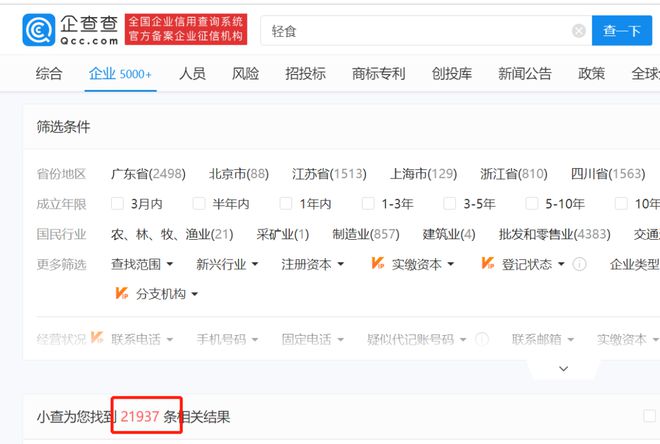Screen dimensions: 660x444
Task: Open the 联系电话 dropdown
Action: 142,339
